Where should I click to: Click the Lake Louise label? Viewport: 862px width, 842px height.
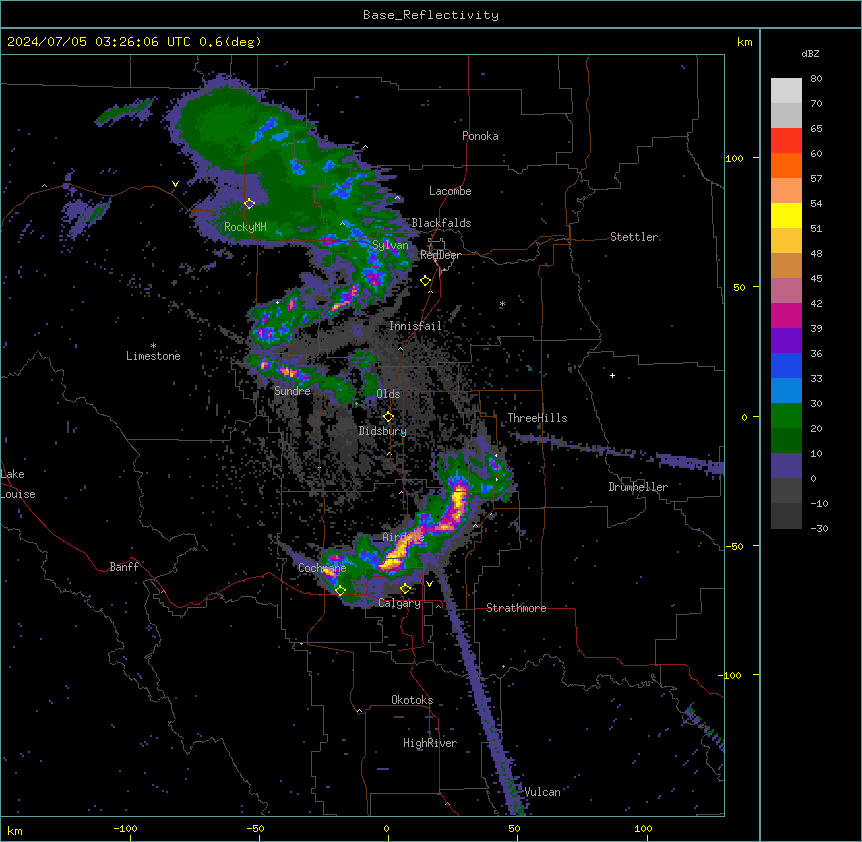coord(18,484)
